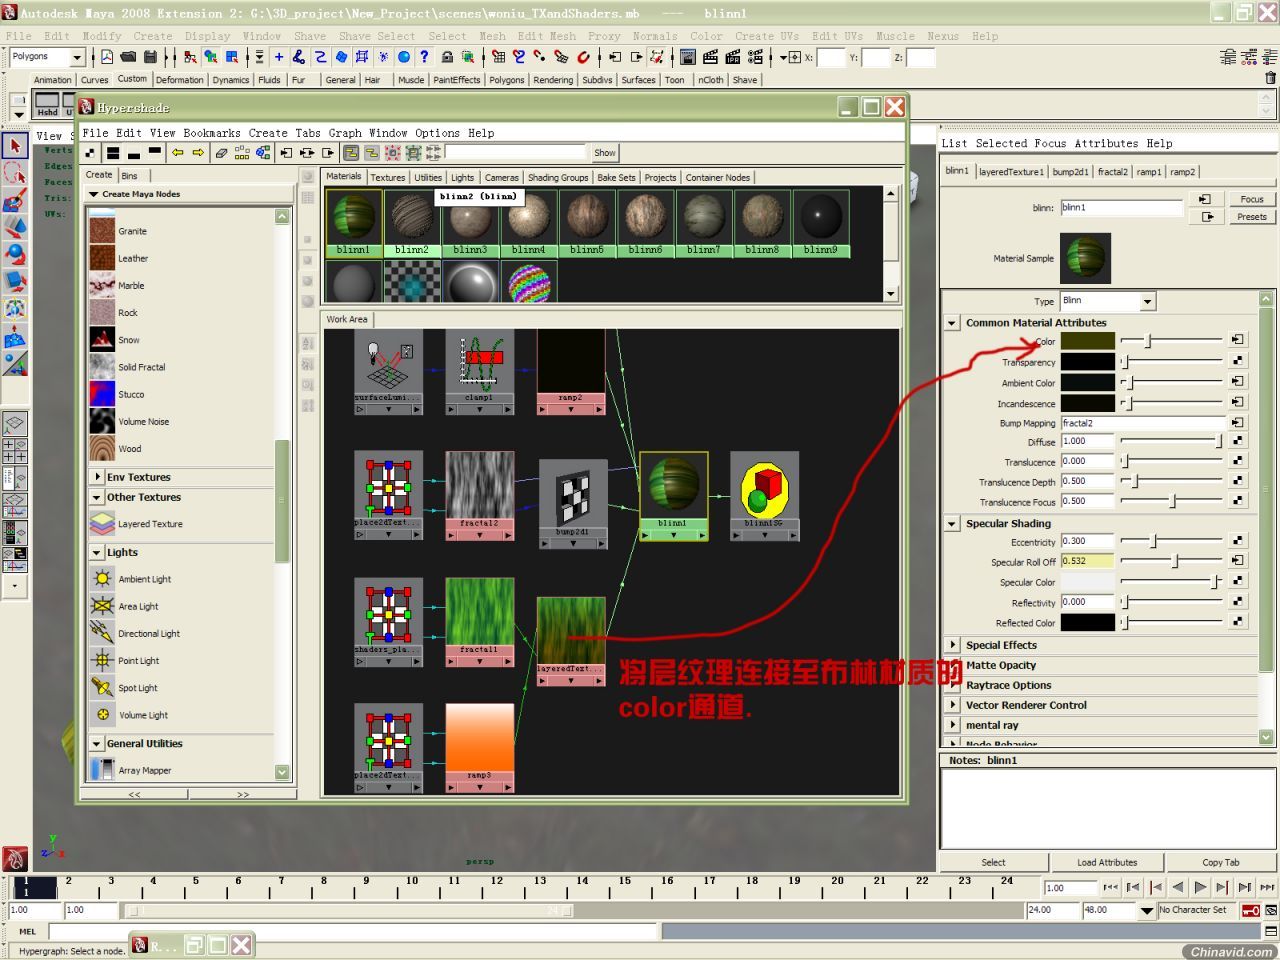Screen dimensions: 1280x960
Task: Click the blinn1 Material Sample preview
Action: (x=1086, y=258)
